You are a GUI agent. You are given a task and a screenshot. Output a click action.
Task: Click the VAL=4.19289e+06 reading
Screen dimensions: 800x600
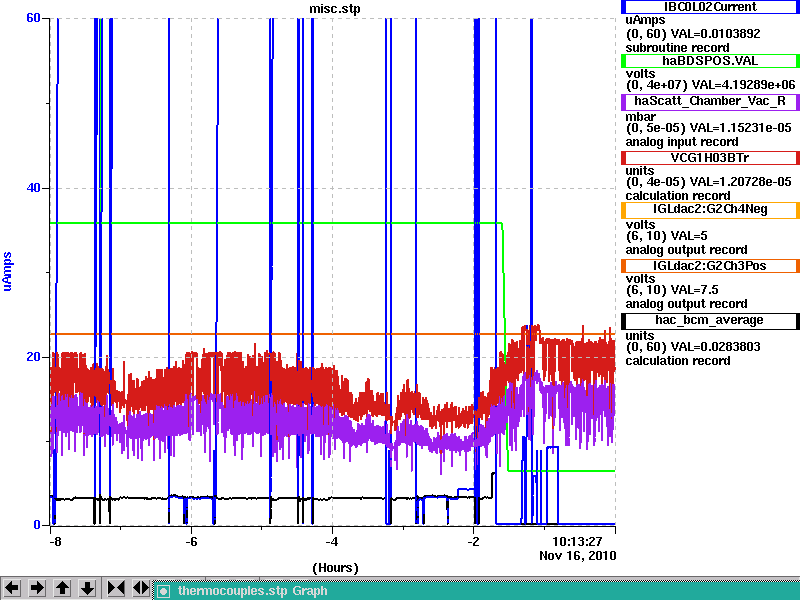(743, 85)
